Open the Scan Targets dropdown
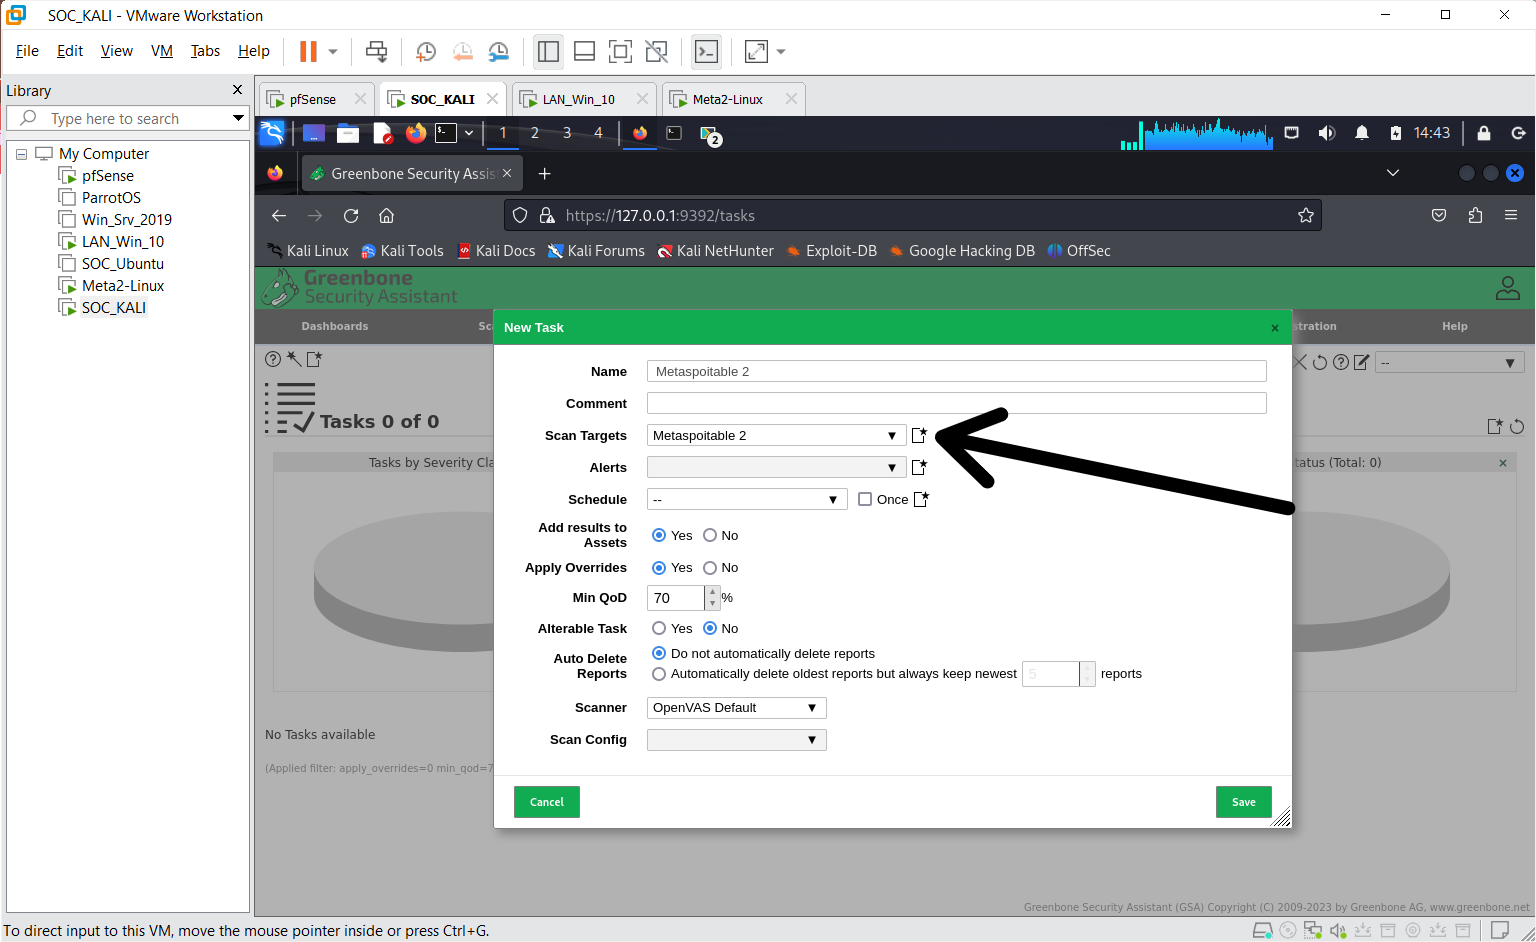This screenshot has height=942, width=1536. pos(776,435)
